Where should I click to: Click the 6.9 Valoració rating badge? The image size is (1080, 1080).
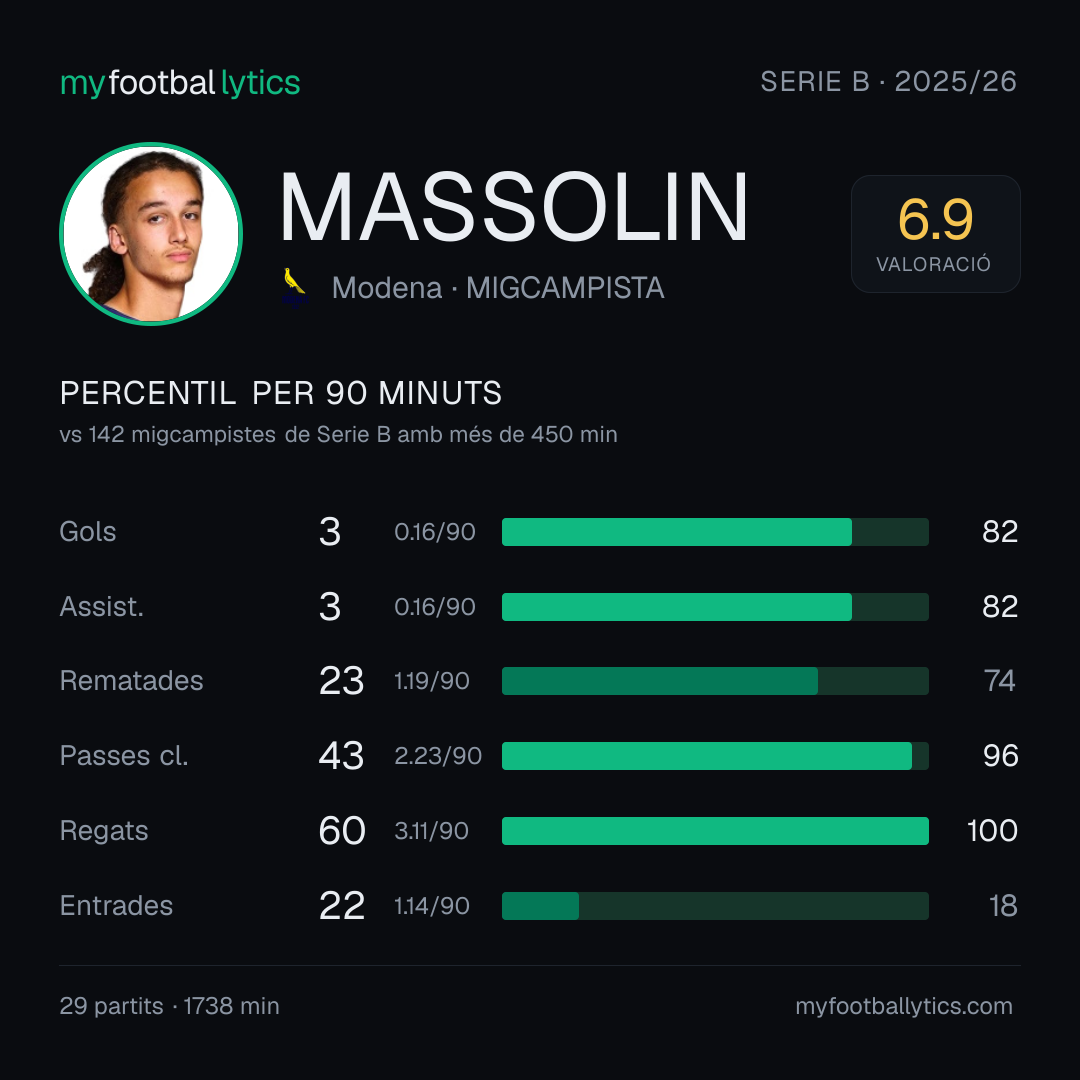935,233
